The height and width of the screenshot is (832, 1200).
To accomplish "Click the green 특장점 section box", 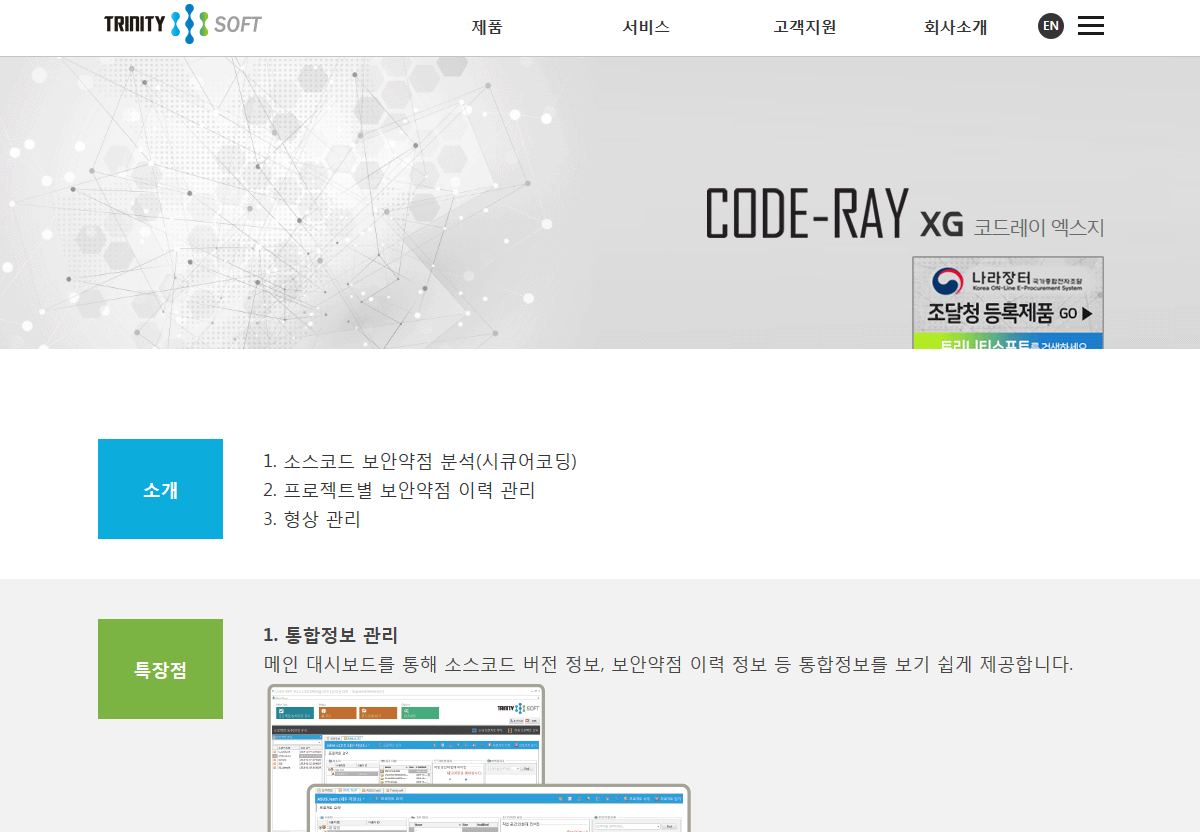I will (x=160, y=669).
